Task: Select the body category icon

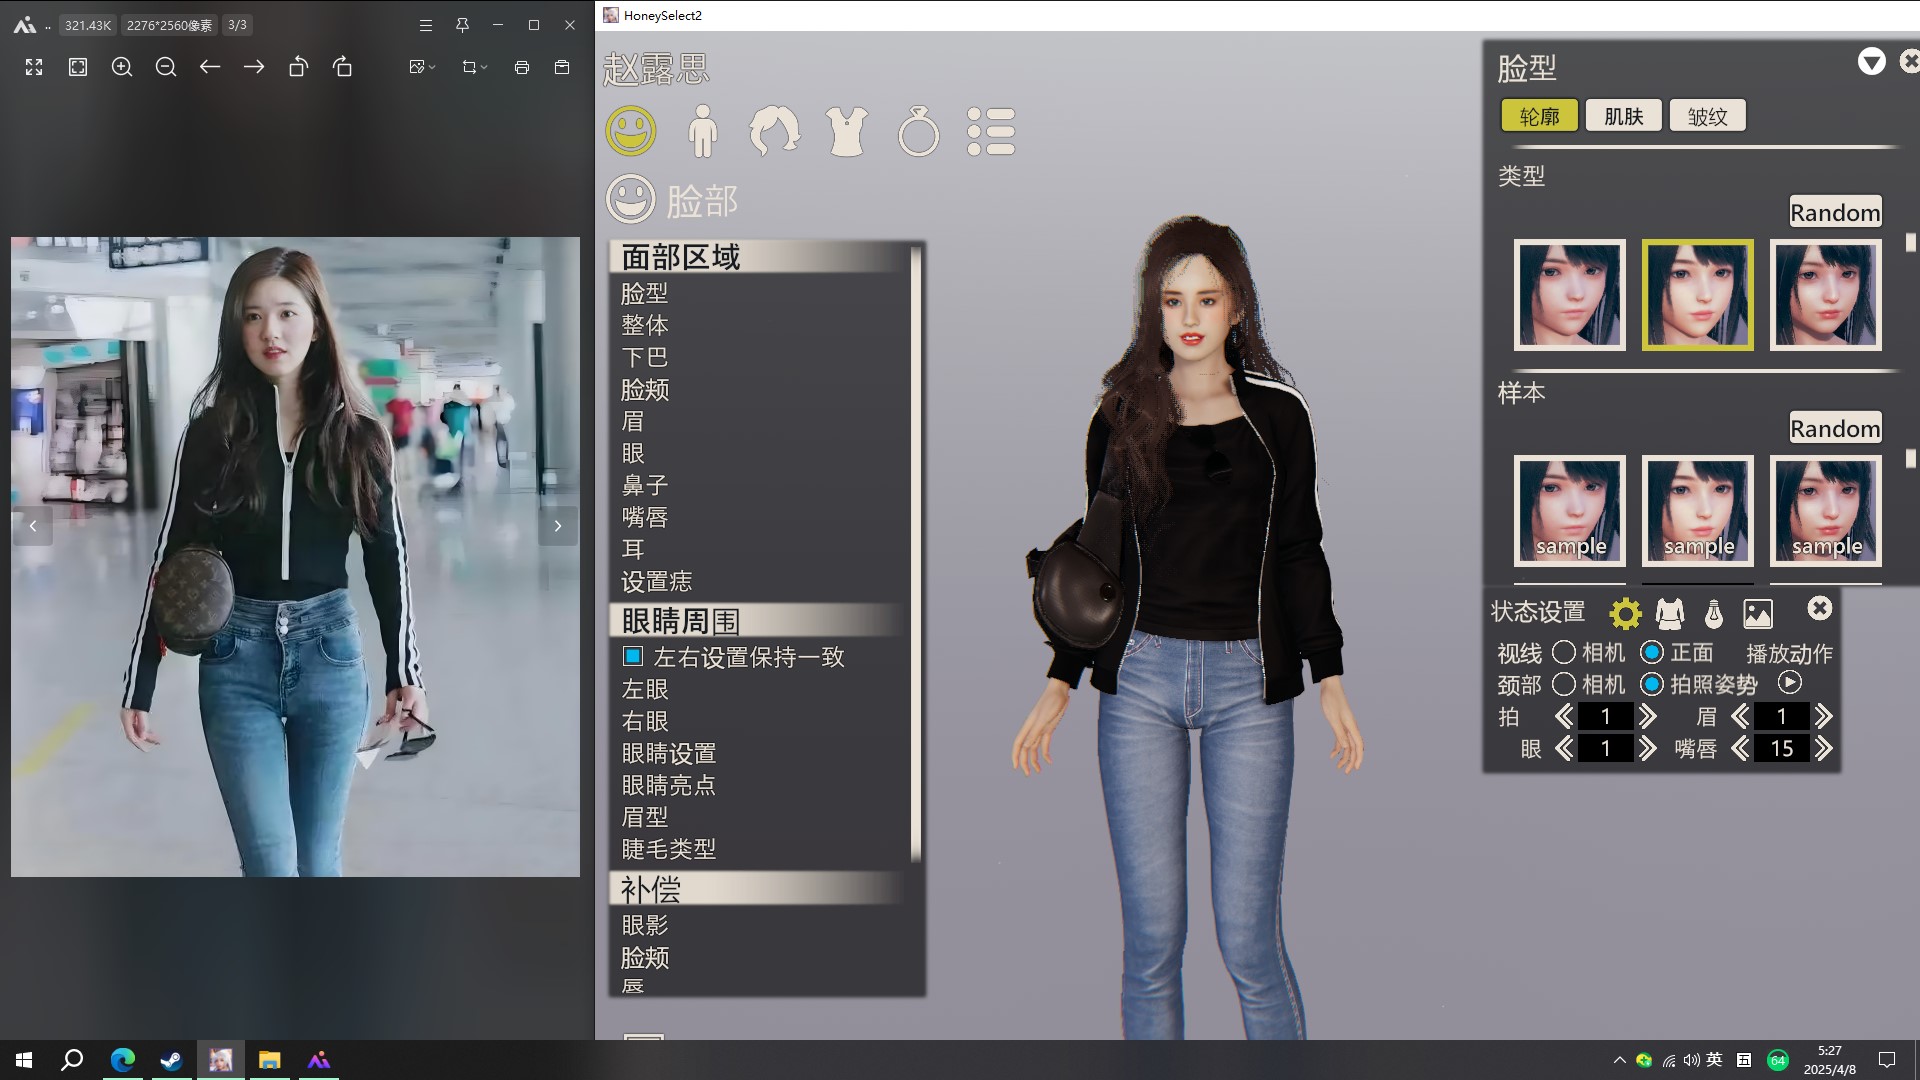Action: 703,131
